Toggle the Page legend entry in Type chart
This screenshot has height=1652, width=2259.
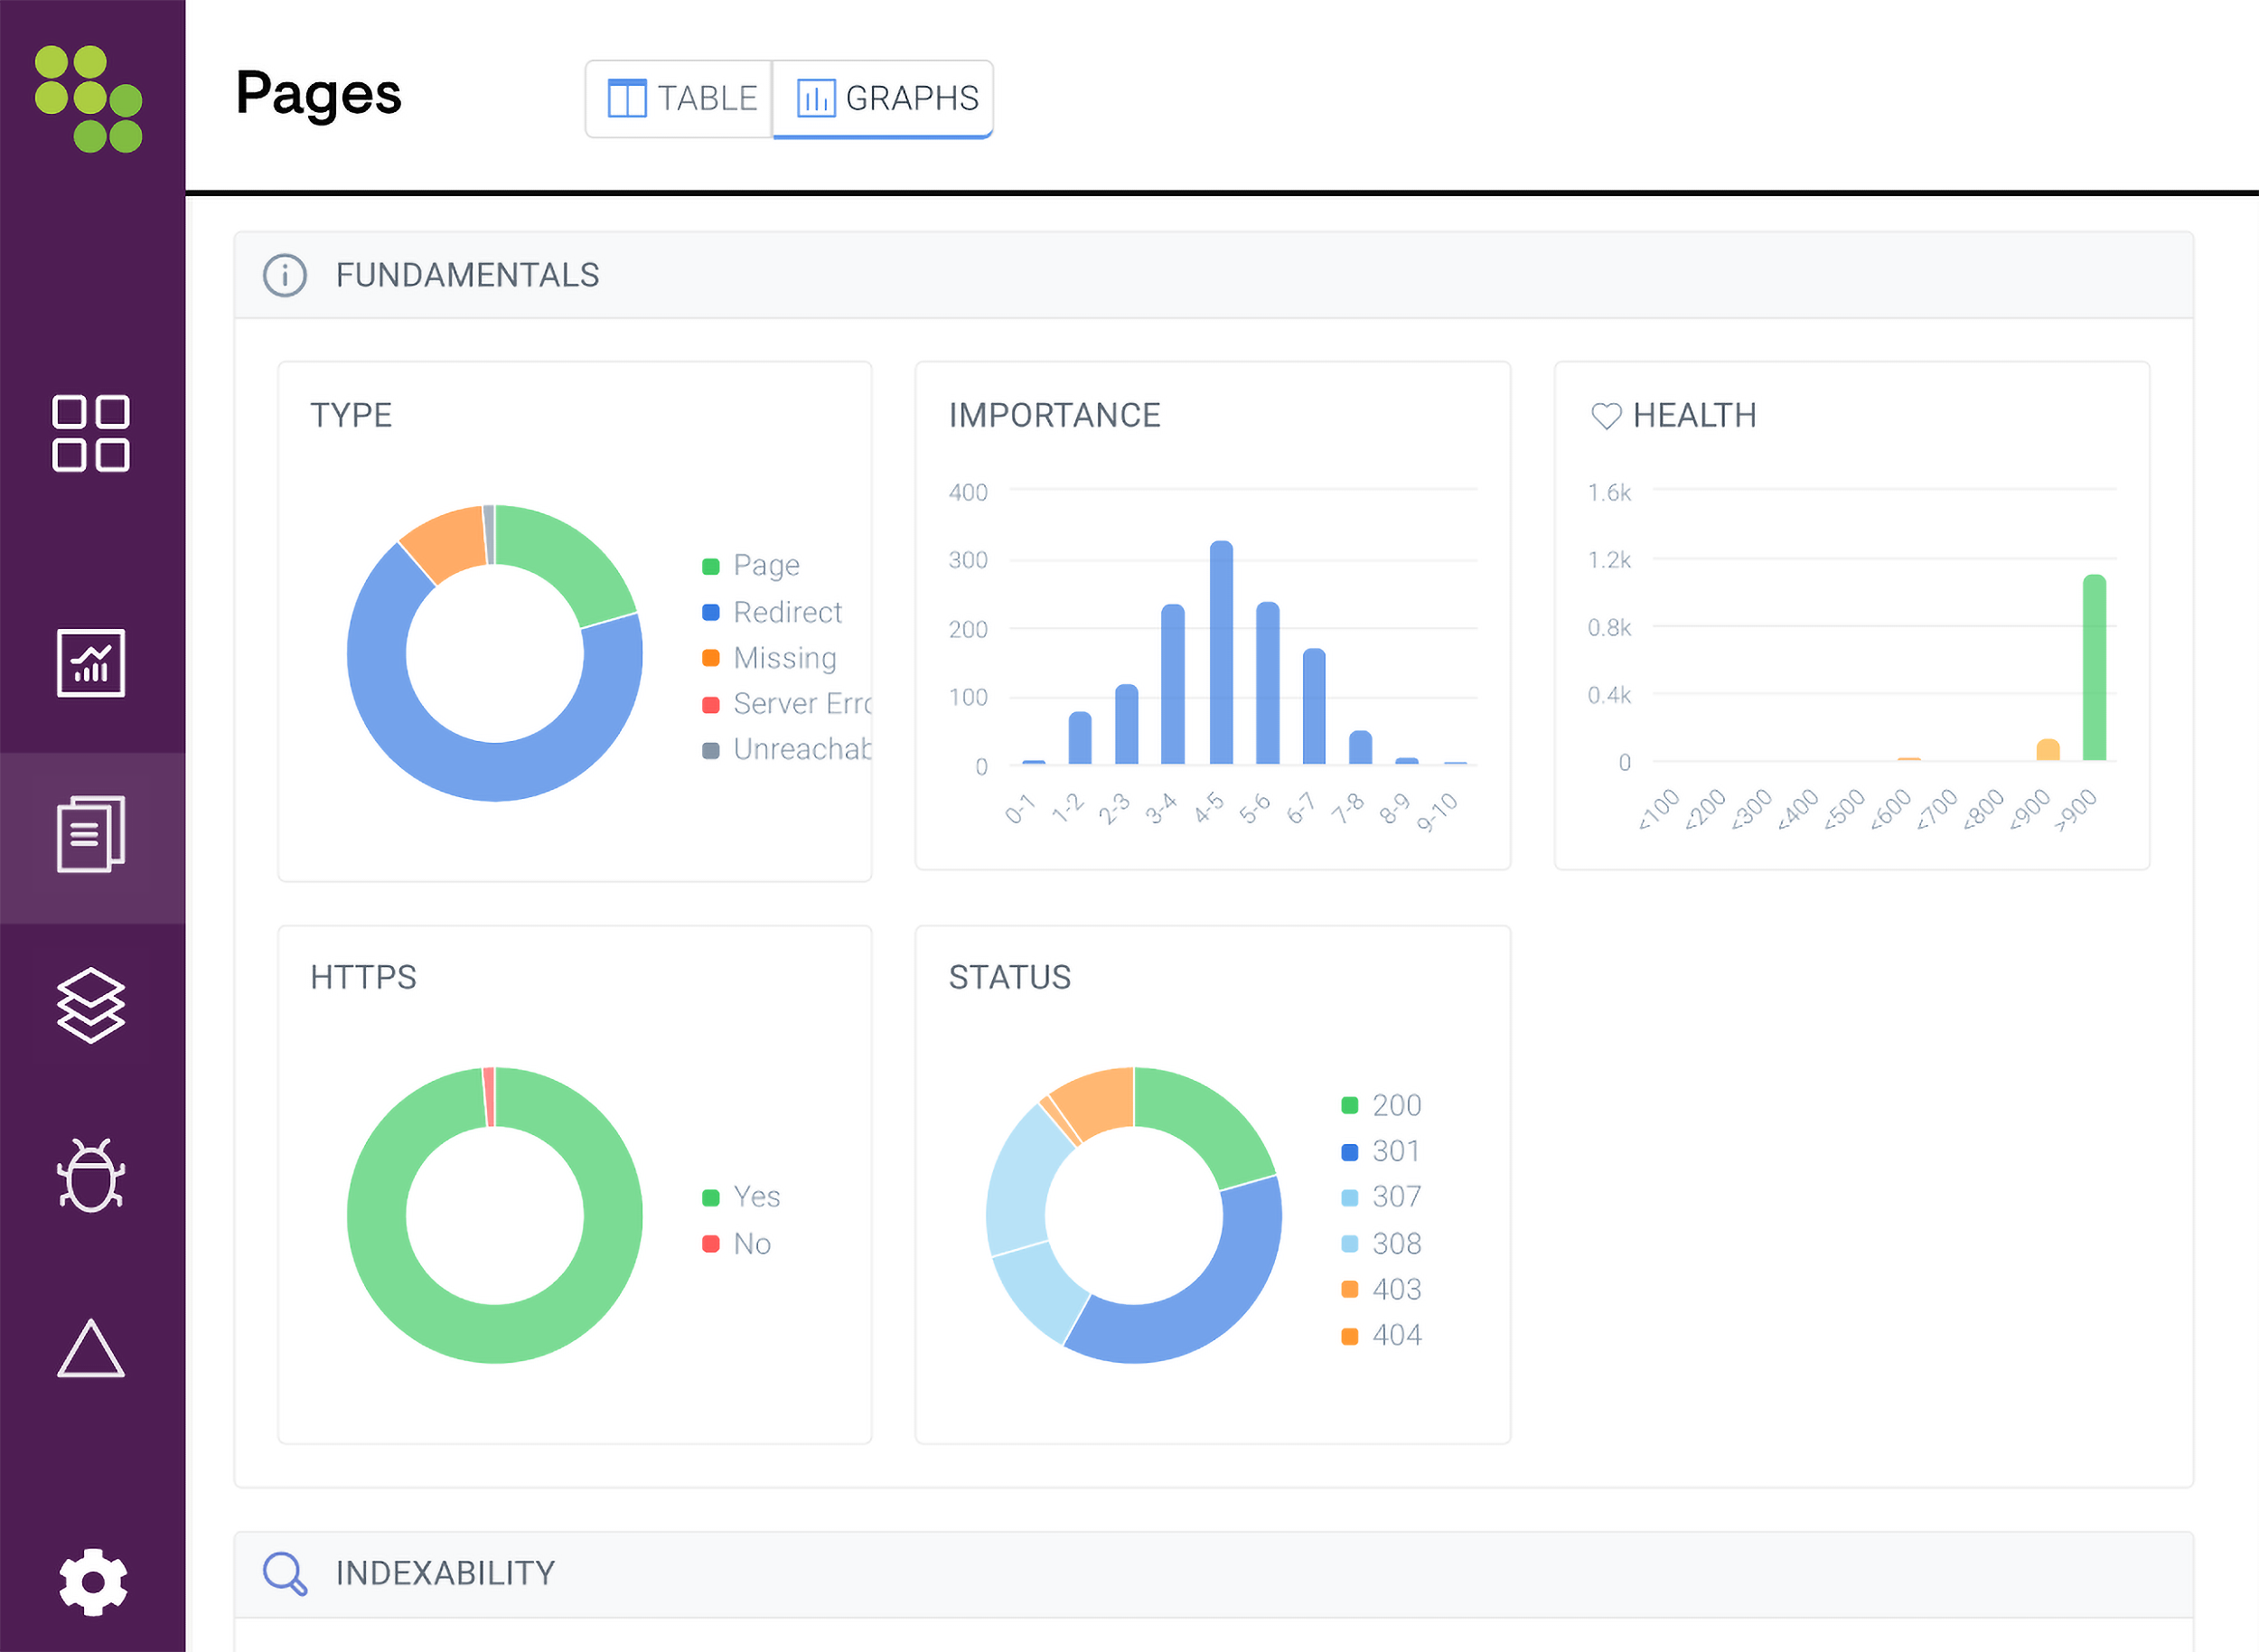coord(752,566)
